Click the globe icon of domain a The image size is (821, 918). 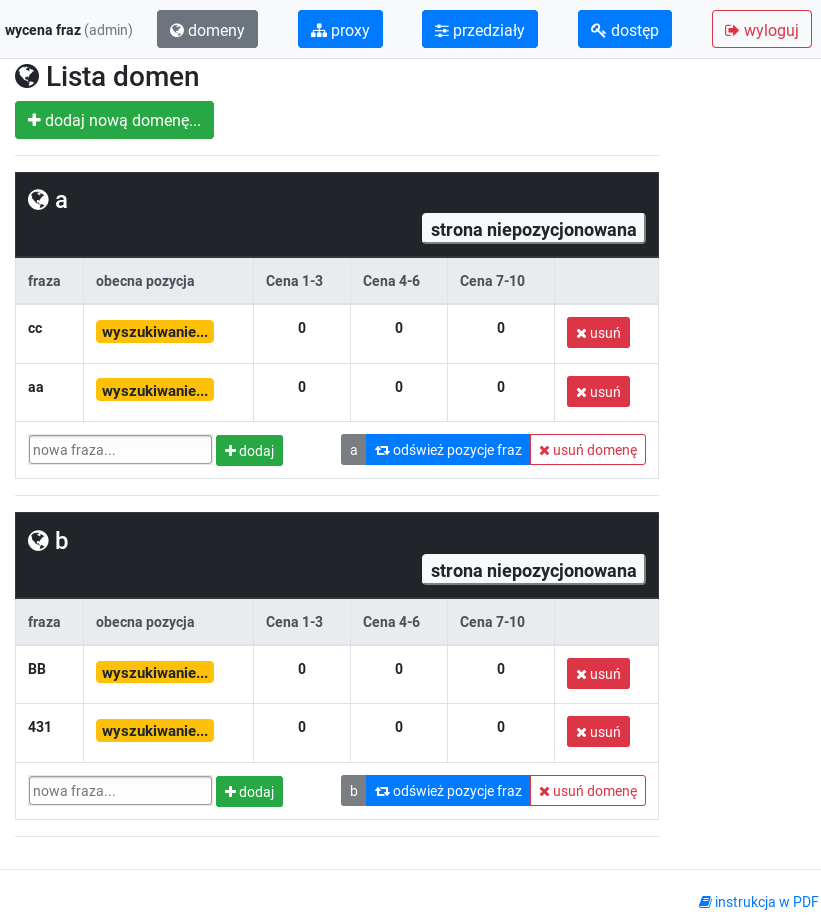point(39,200)
